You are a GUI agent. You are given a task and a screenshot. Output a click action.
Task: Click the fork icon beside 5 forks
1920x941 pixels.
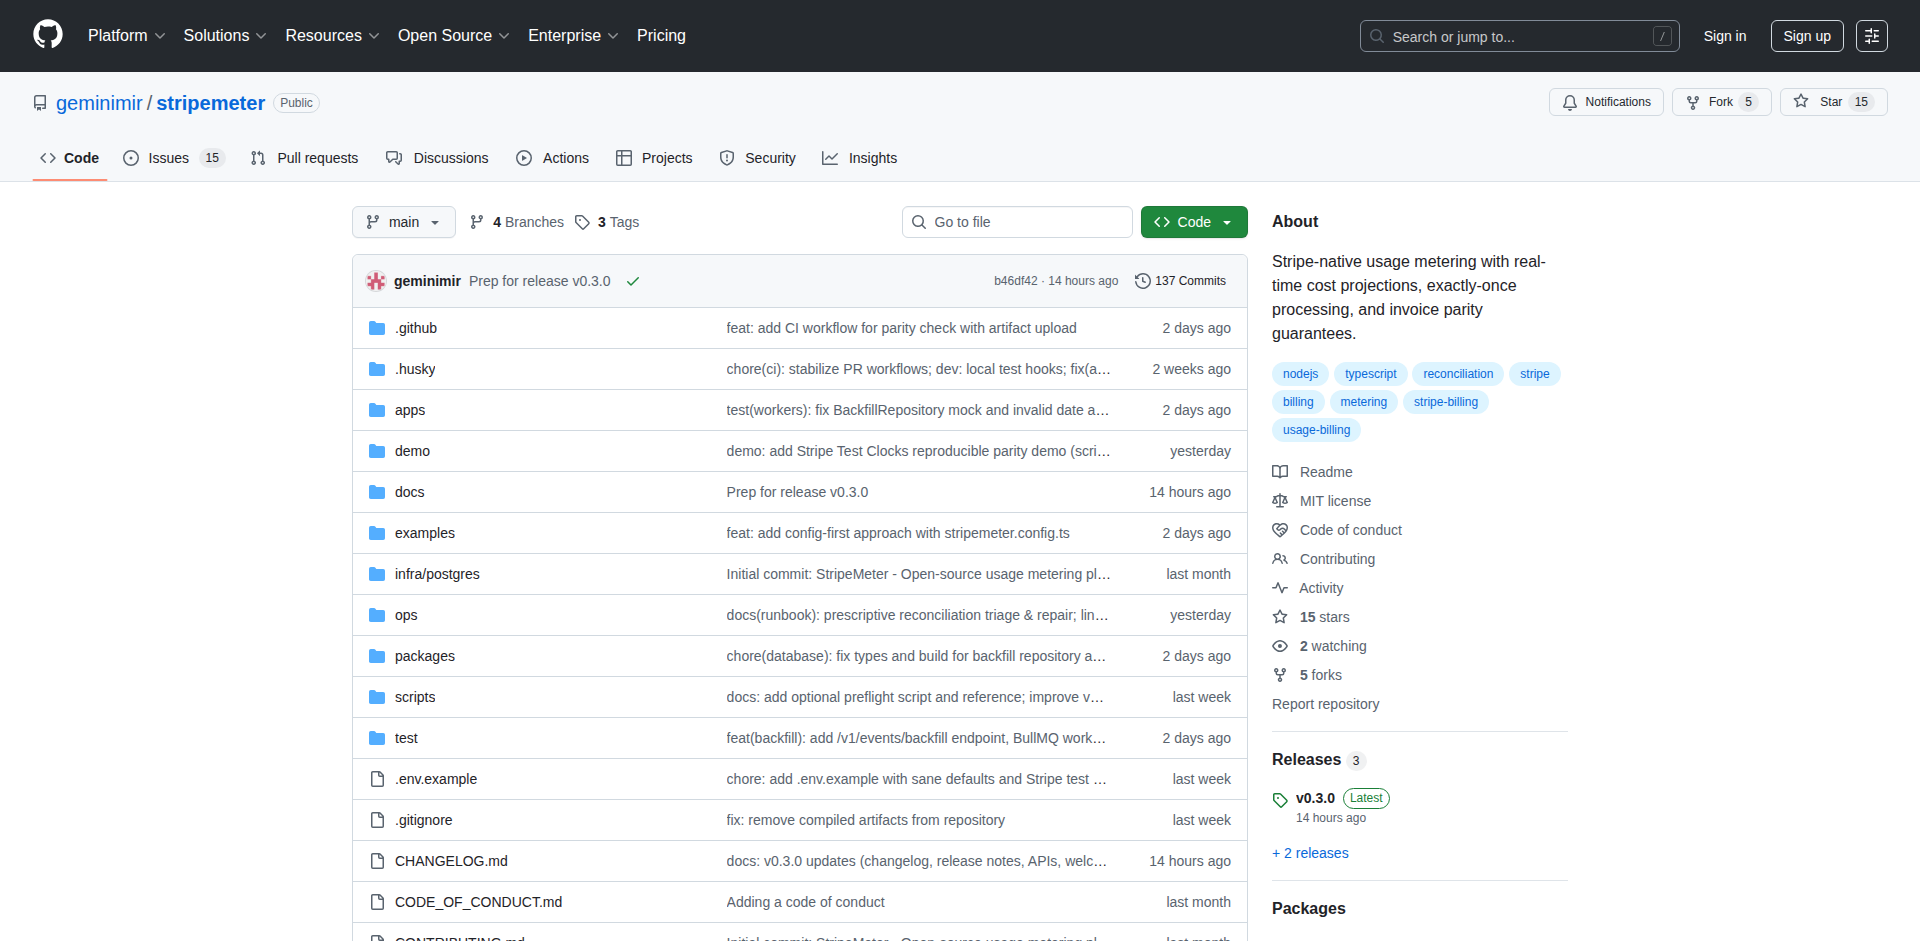click(1280, 675)
